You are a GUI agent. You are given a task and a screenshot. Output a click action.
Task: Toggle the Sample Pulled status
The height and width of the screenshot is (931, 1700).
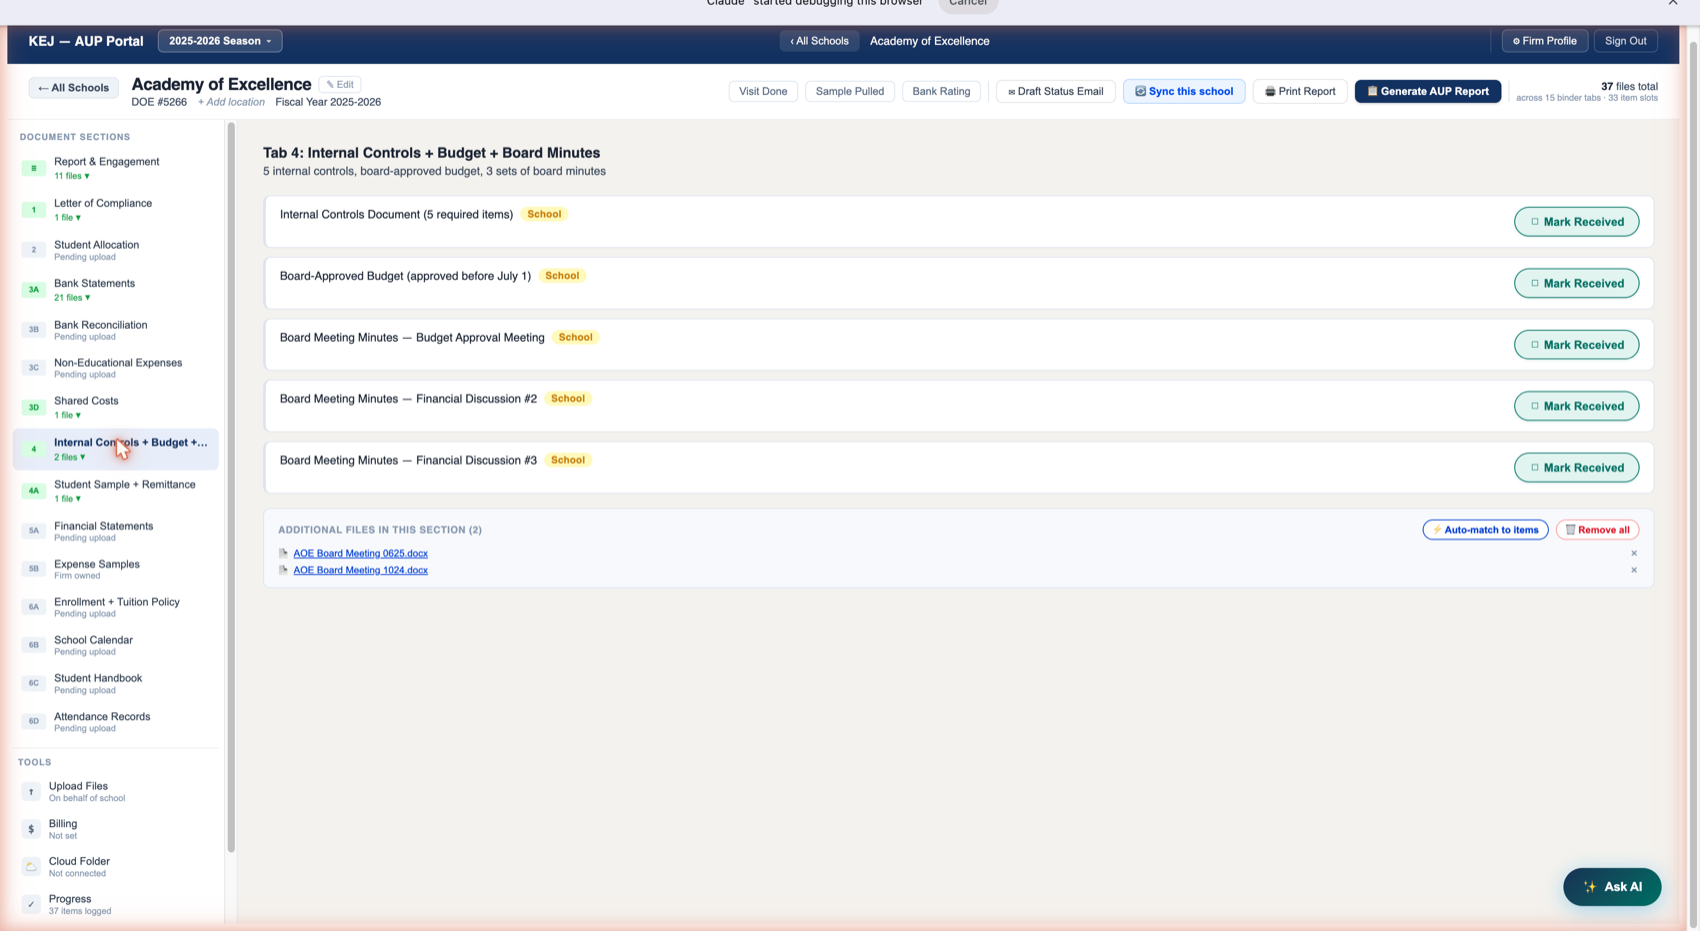(850, 91)
